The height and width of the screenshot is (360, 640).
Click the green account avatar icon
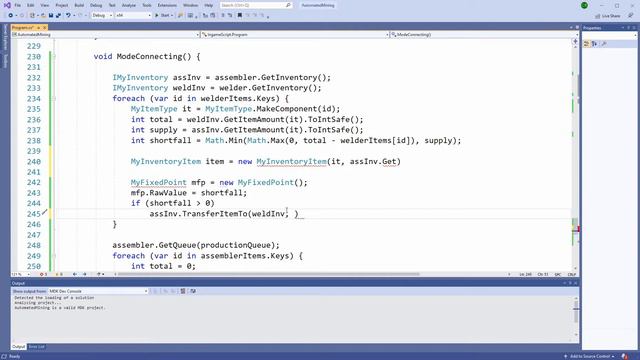click(584, 5)
